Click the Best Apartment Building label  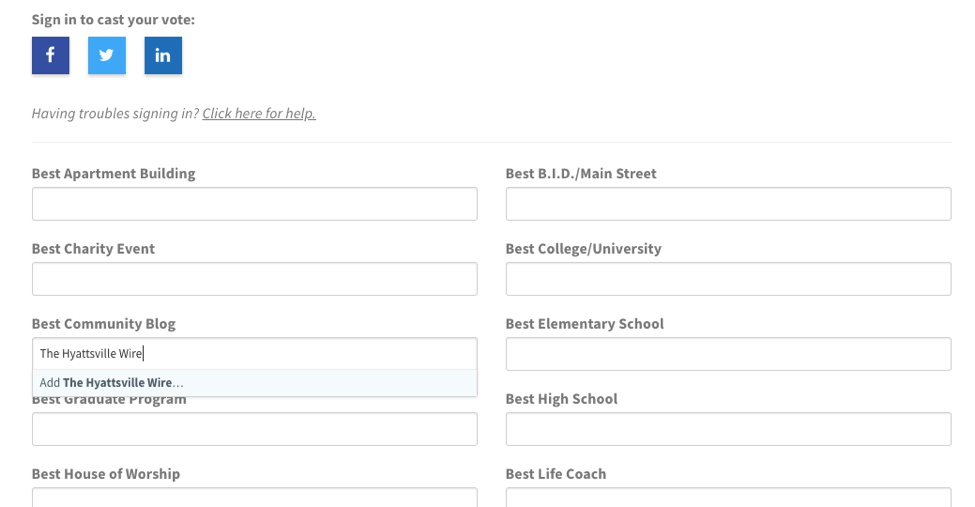pos(114,174)
